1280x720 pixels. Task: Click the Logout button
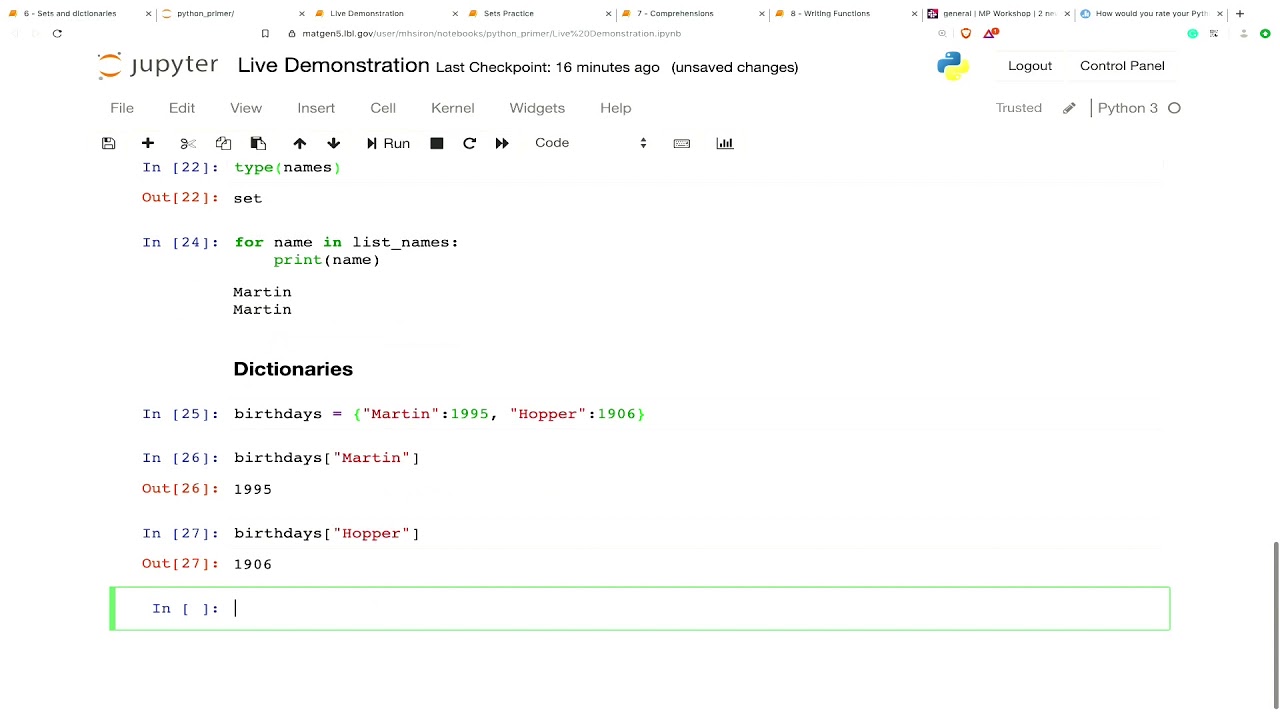1030,66
